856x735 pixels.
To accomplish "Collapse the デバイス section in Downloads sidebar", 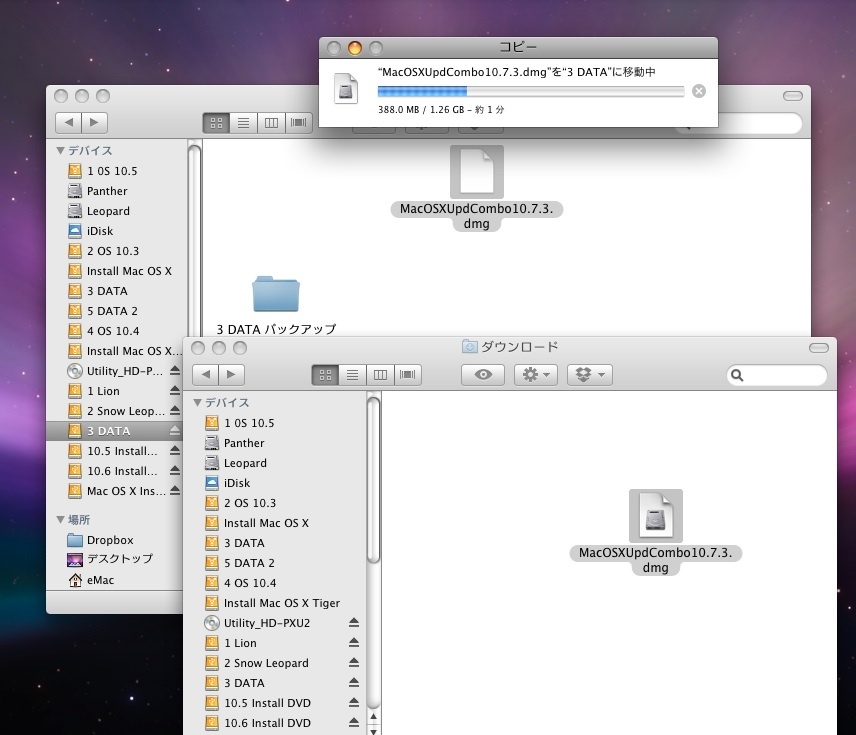I will pos(197,402).
